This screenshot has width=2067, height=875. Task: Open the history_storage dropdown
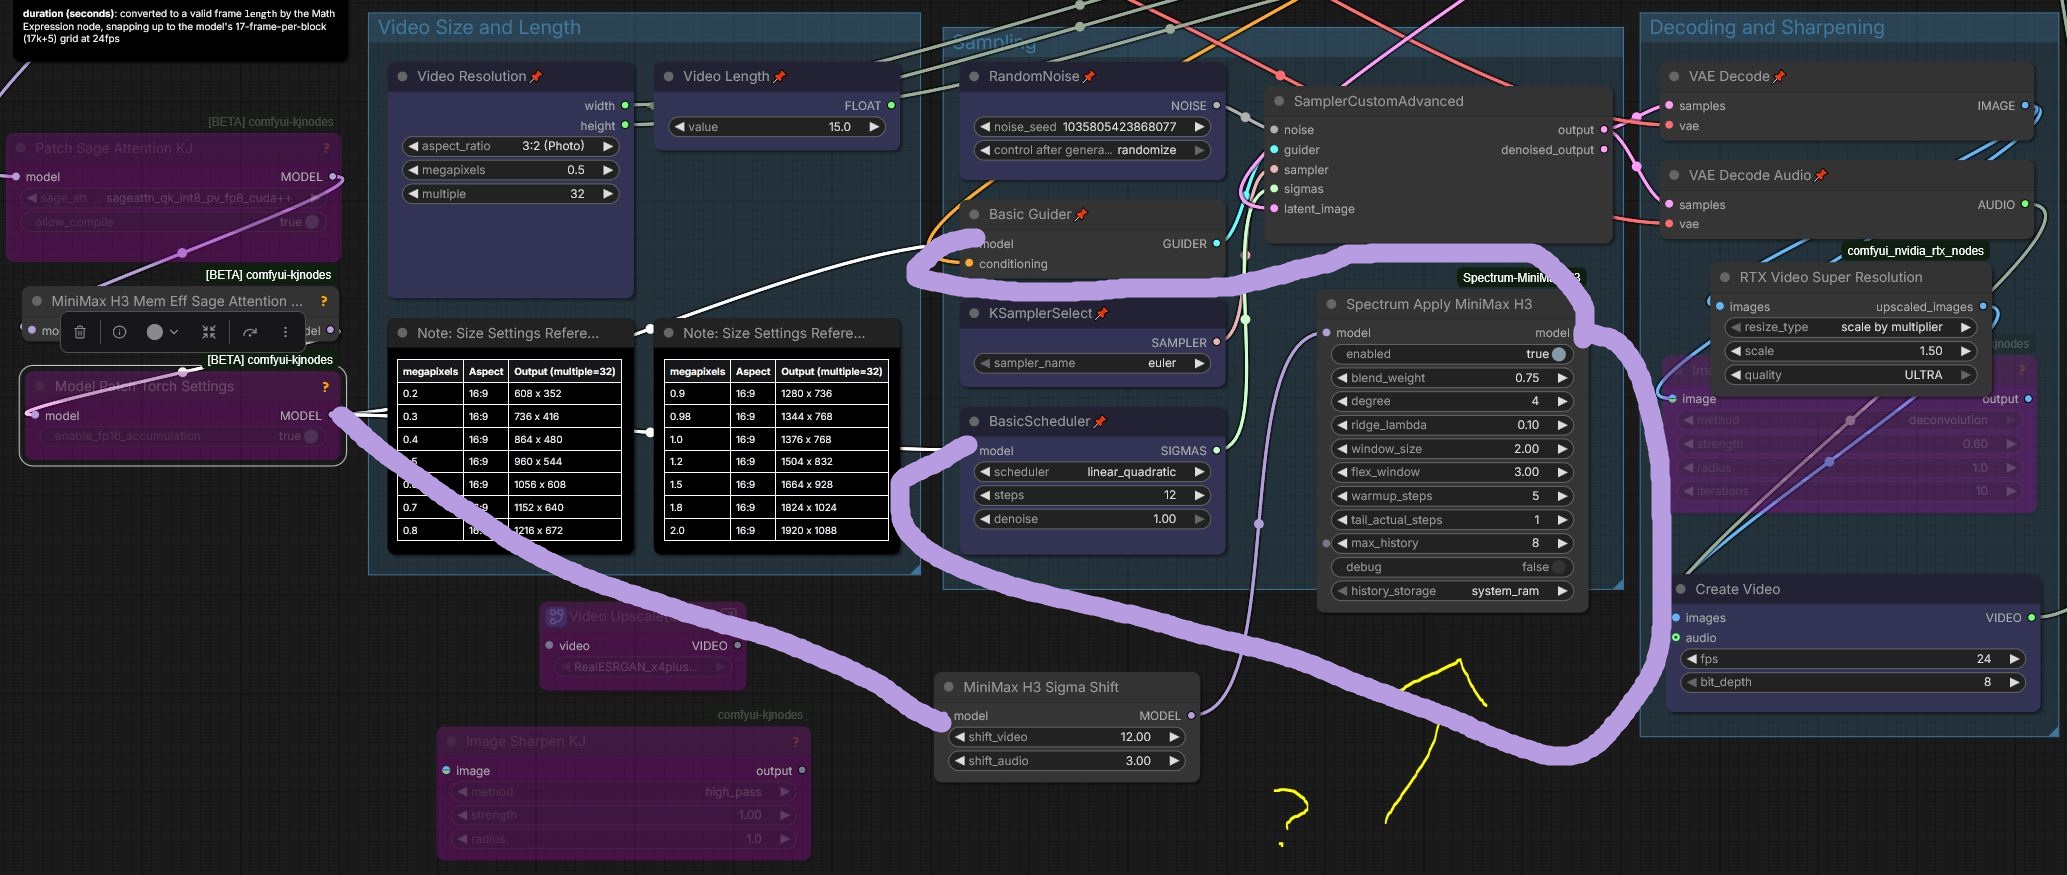point(1452,591)
